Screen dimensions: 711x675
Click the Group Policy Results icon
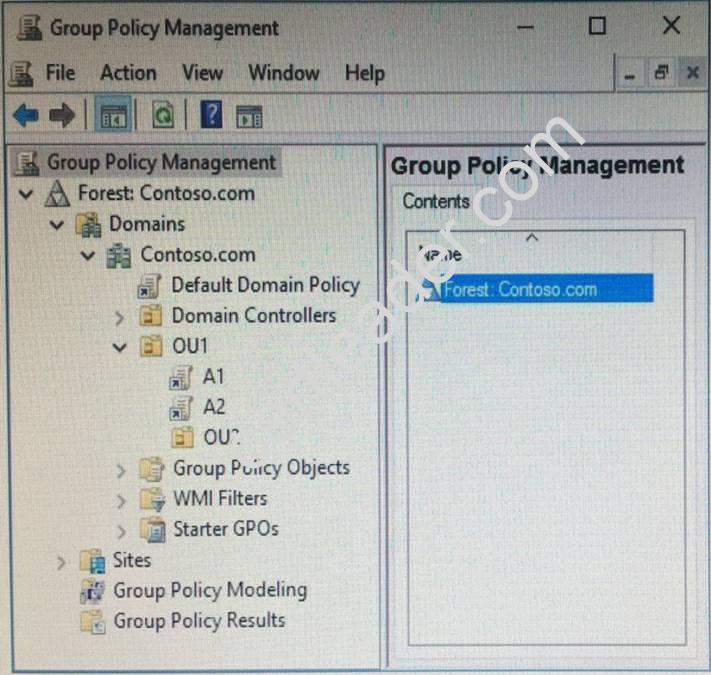pyautogui.click(x=93, y=622)
